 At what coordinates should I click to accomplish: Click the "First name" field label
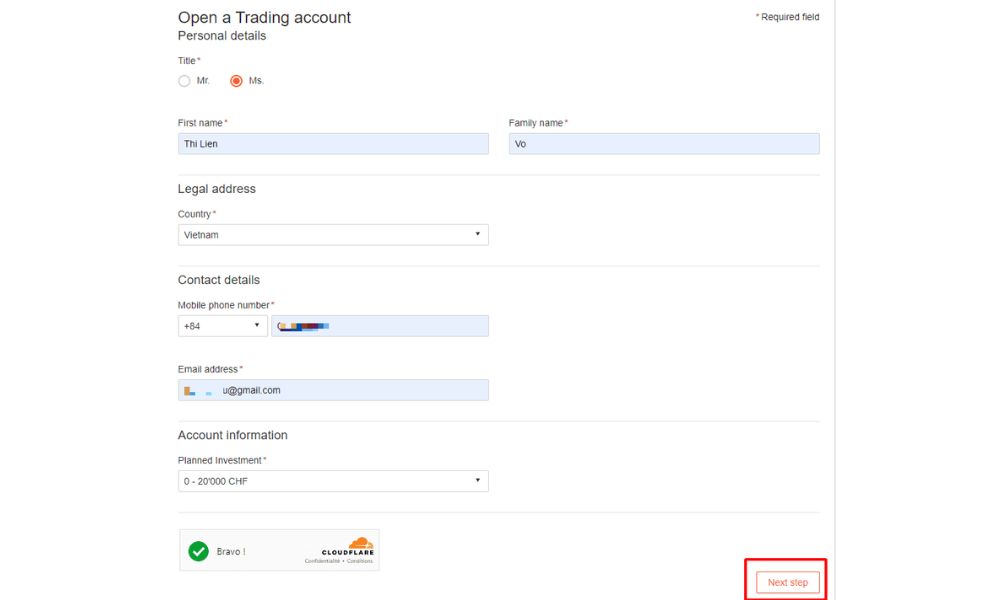coord(200,123)
